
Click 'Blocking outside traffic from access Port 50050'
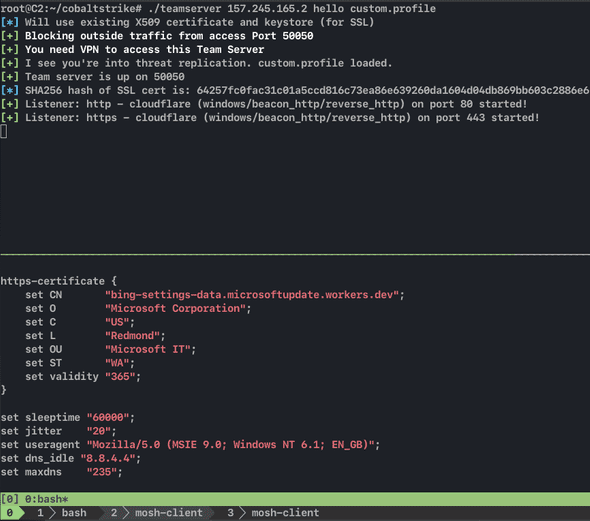click(169, 36)
